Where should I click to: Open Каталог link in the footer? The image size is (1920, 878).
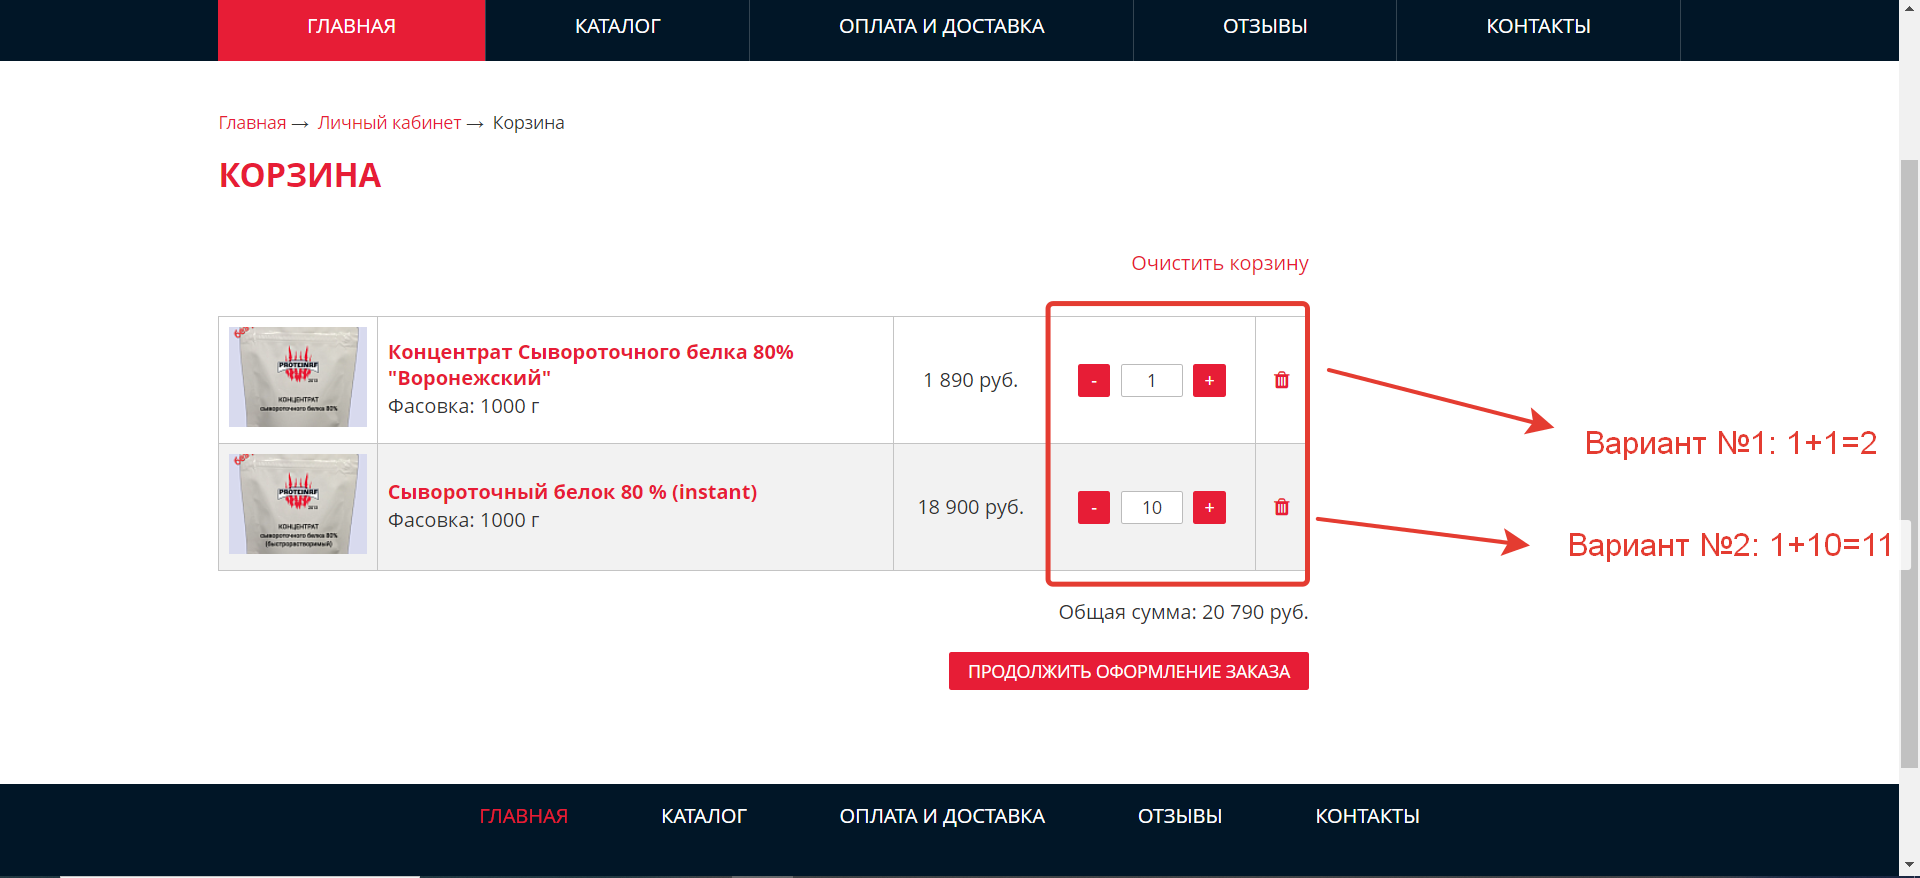click(703, 816)
